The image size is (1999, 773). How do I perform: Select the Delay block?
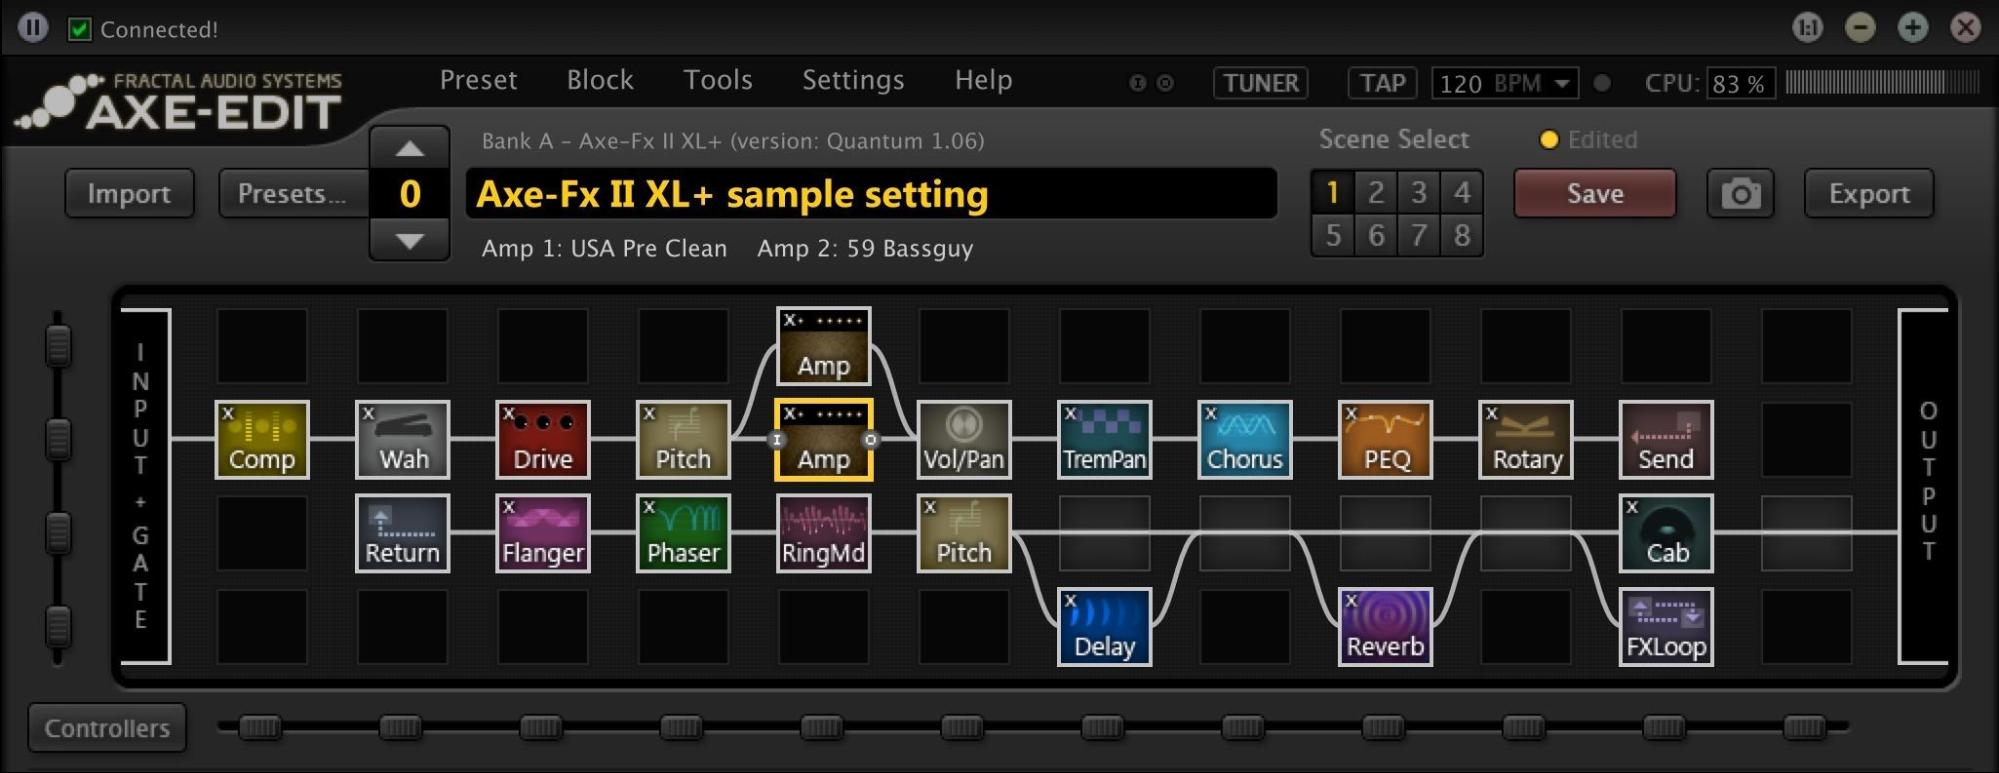pos(1104,627)
